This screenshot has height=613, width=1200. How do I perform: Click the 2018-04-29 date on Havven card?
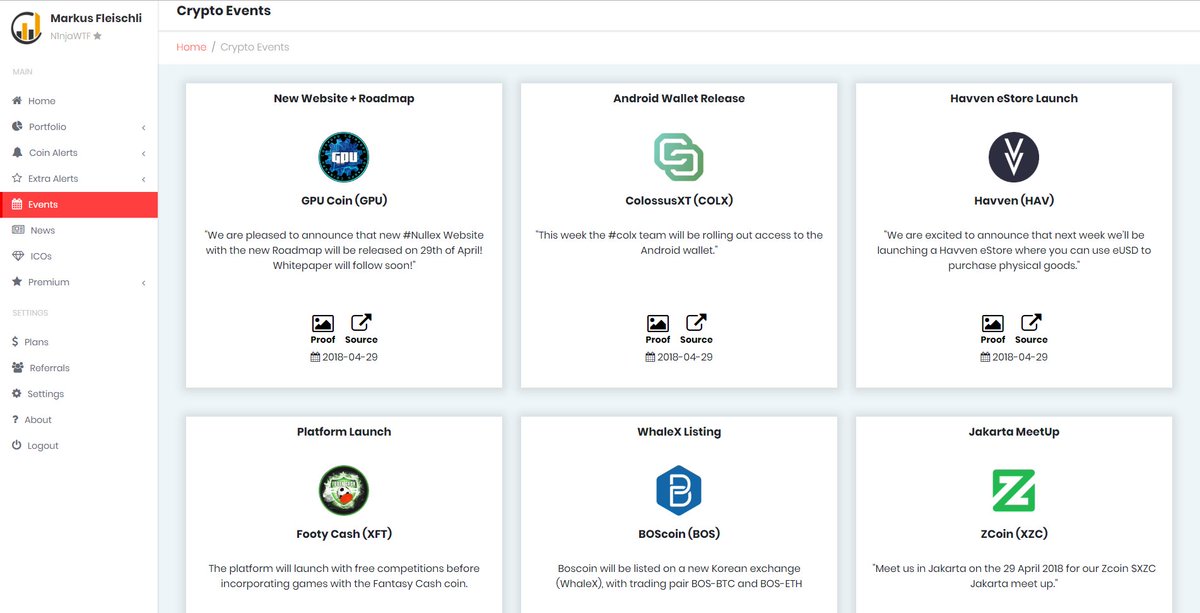tap(1020, 357)
